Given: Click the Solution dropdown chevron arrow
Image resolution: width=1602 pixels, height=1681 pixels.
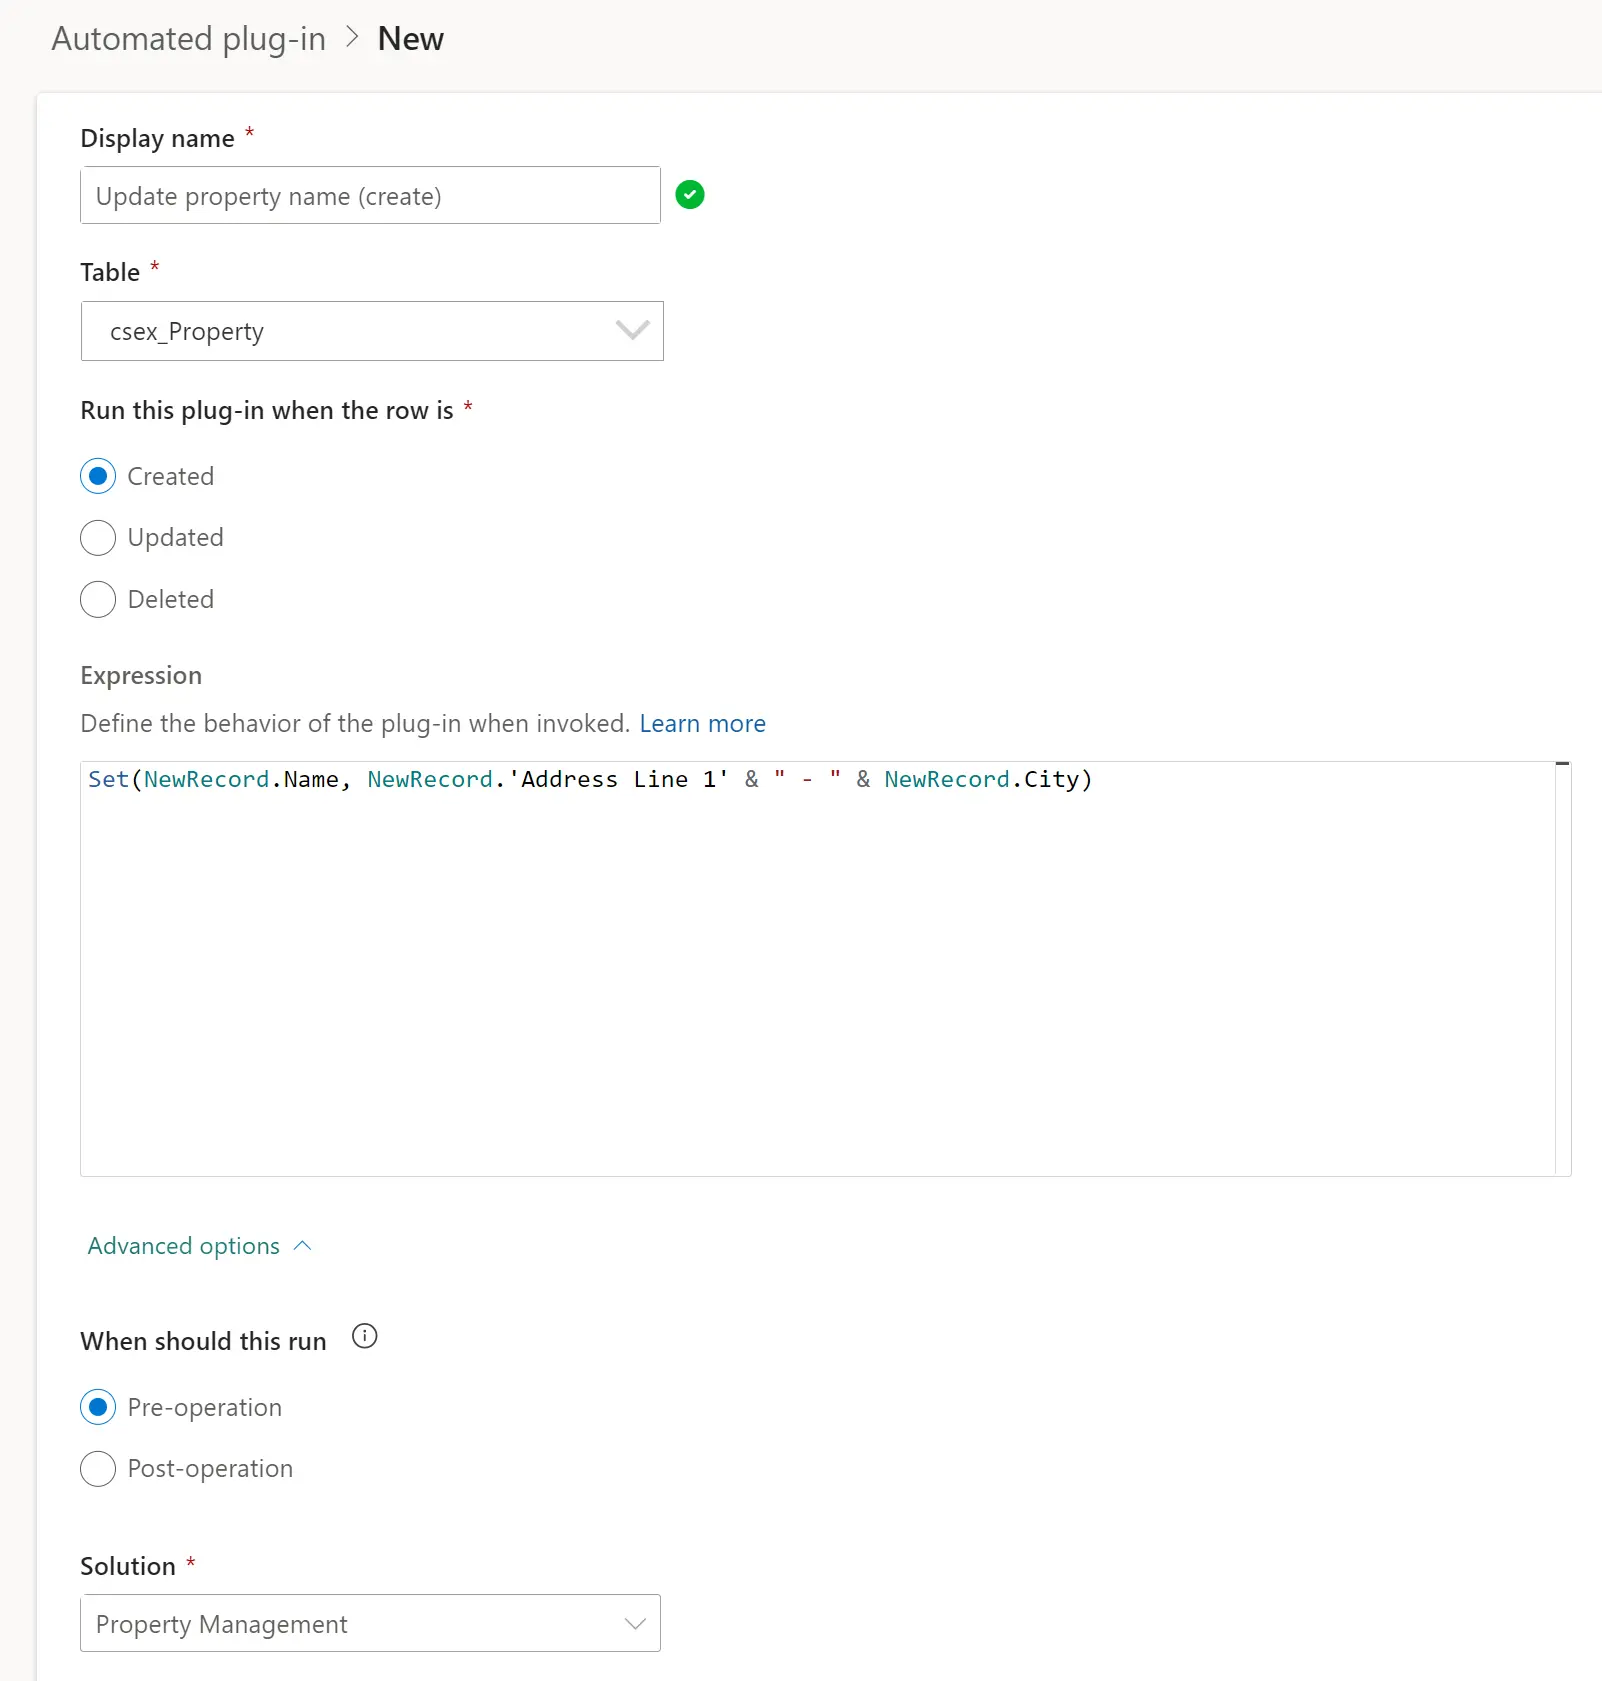Looking at the screenshot, I should (x=634, y=1623).
